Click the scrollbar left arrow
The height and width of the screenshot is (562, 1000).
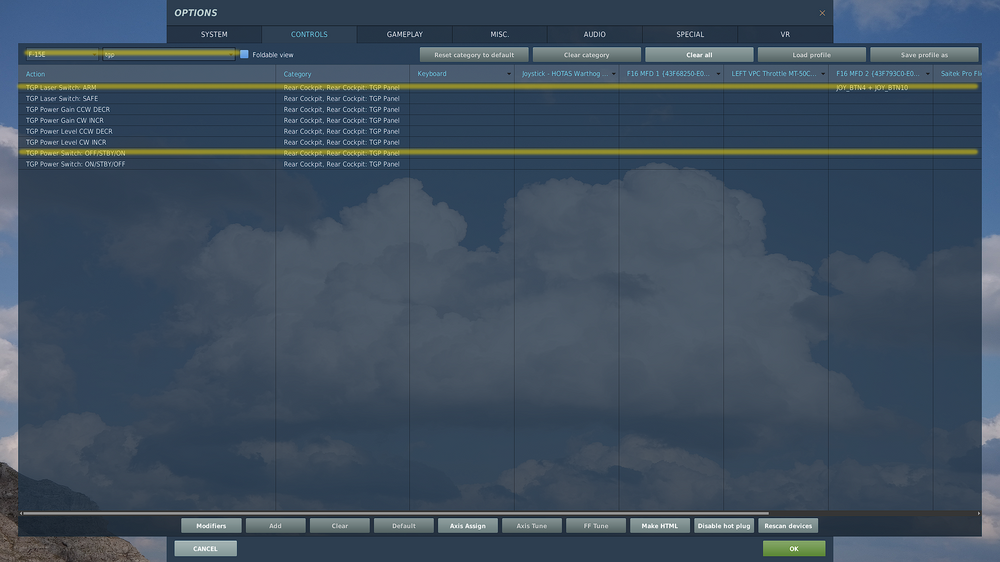21,513
